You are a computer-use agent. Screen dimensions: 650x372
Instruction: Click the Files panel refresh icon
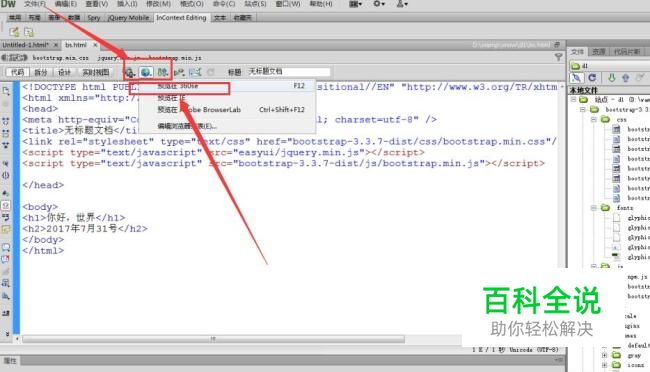click(592, 78)
